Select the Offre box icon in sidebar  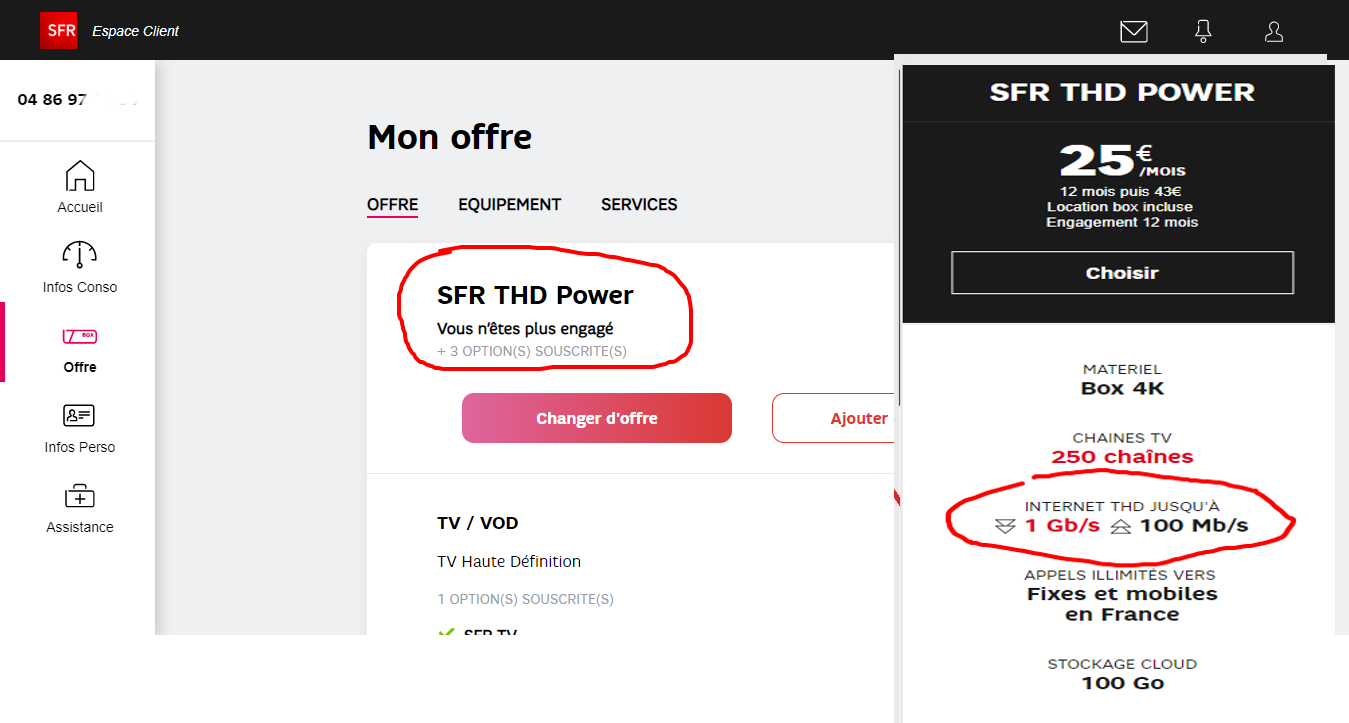click(x=80, y=336)
